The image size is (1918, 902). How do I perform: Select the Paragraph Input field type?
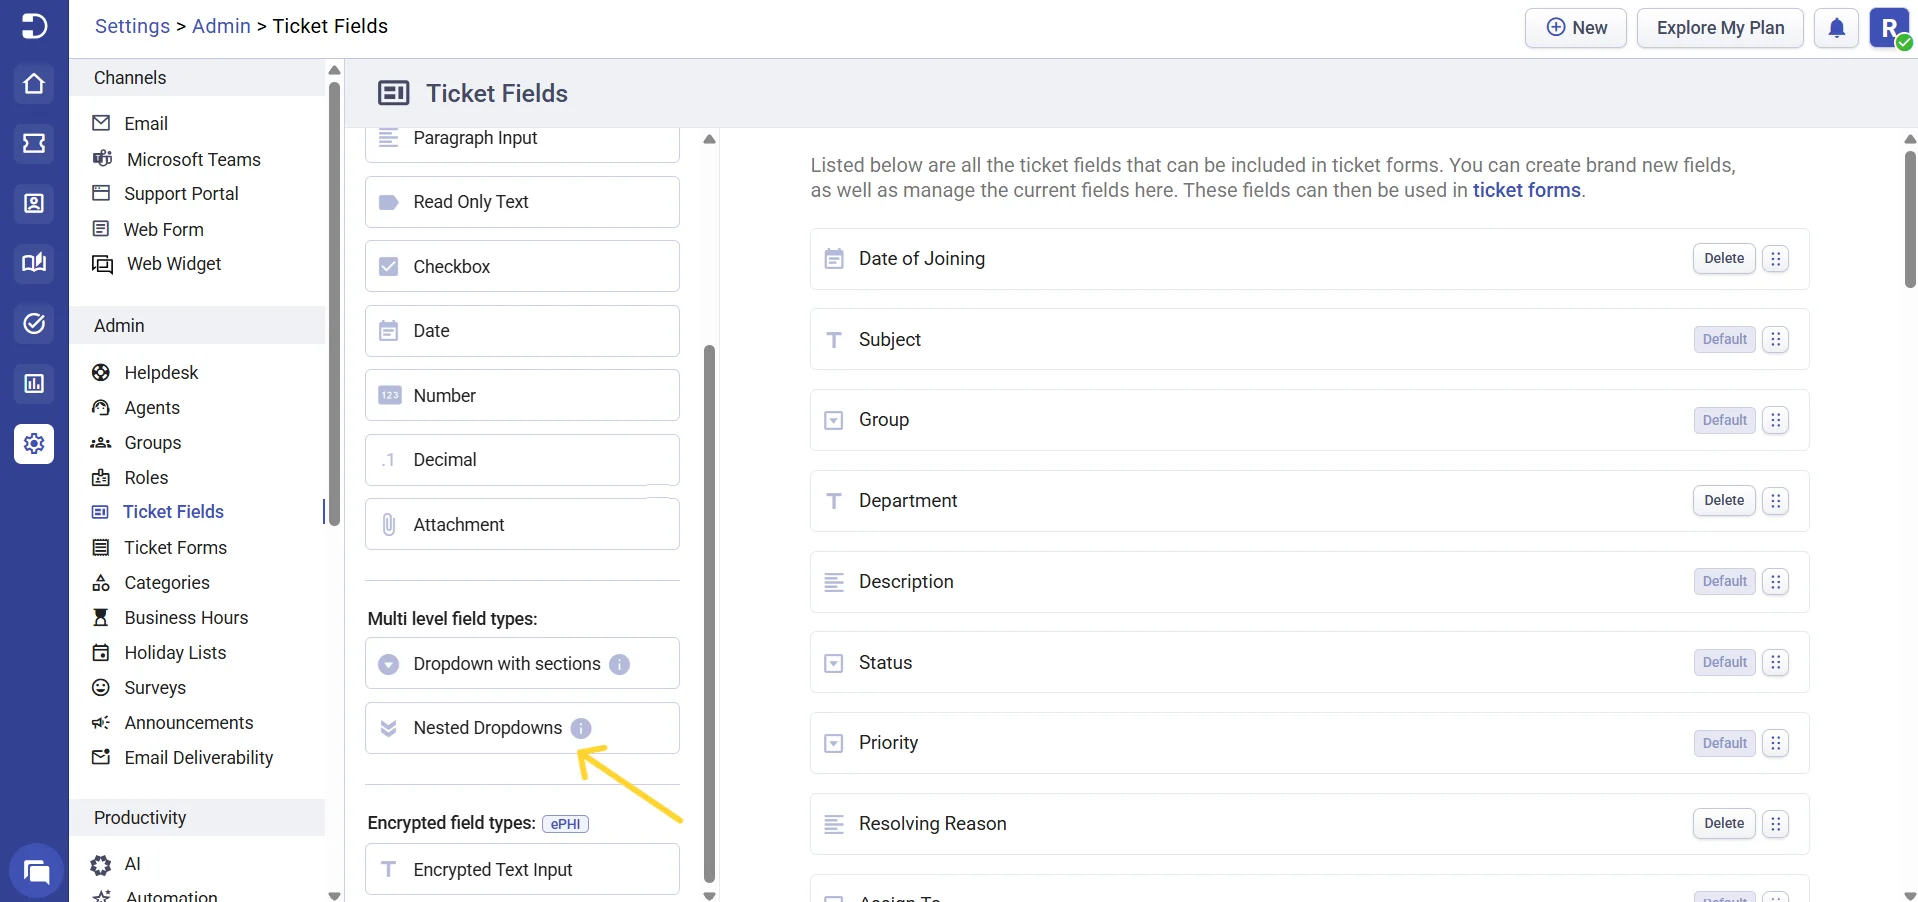[522, 144]
